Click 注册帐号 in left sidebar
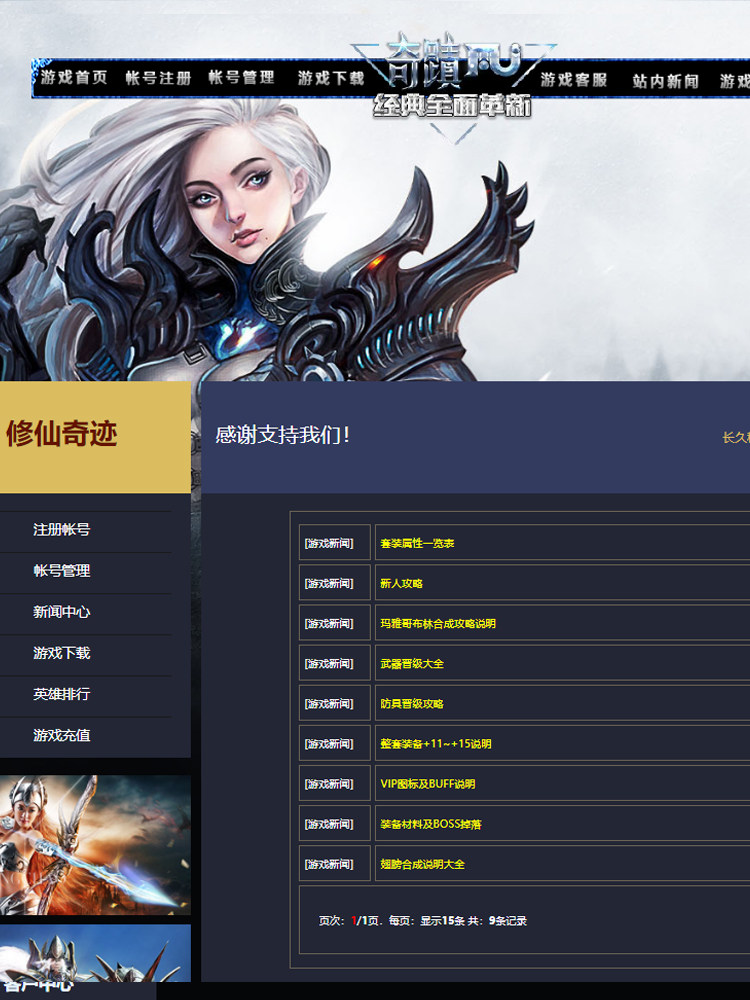 [x=61, y=529]
